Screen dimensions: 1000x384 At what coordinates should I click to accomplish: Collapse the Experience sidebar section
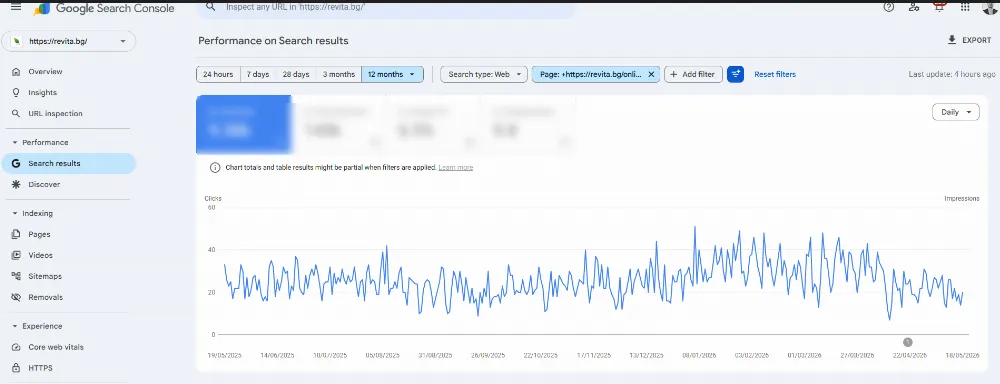37,326
